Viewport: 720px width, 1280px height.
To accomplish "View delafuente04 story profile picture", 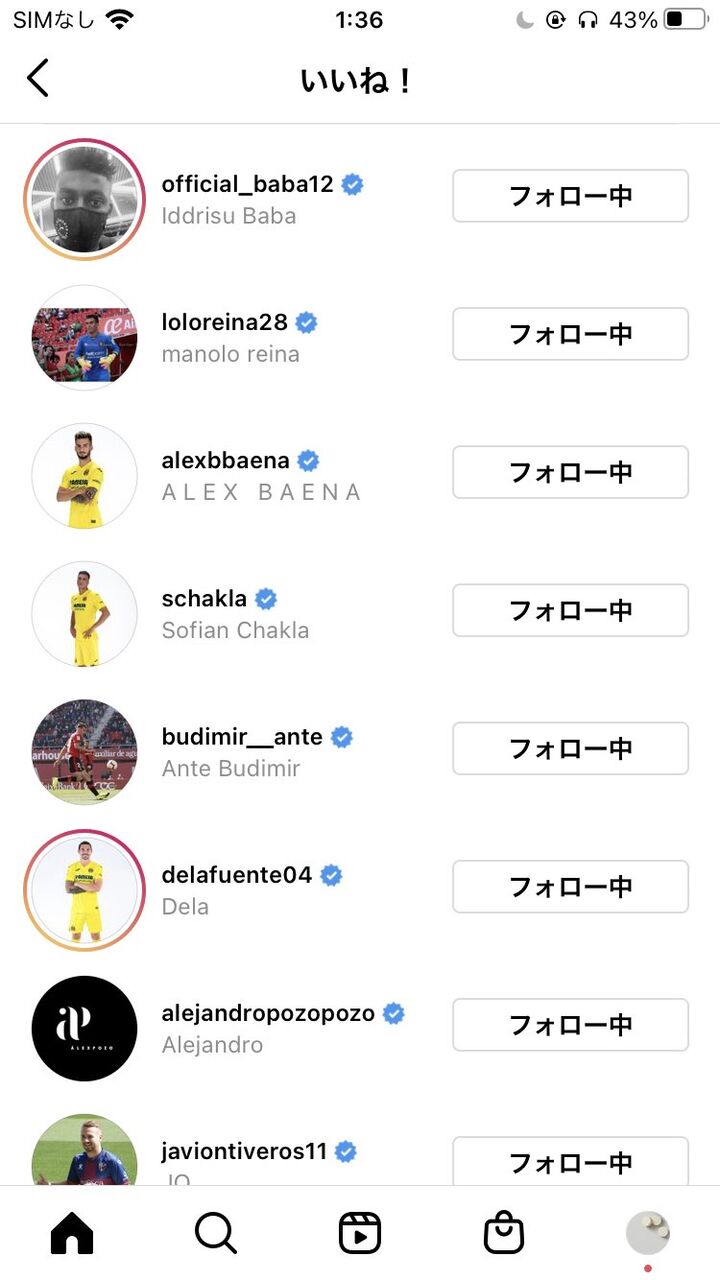I will 85,890.
